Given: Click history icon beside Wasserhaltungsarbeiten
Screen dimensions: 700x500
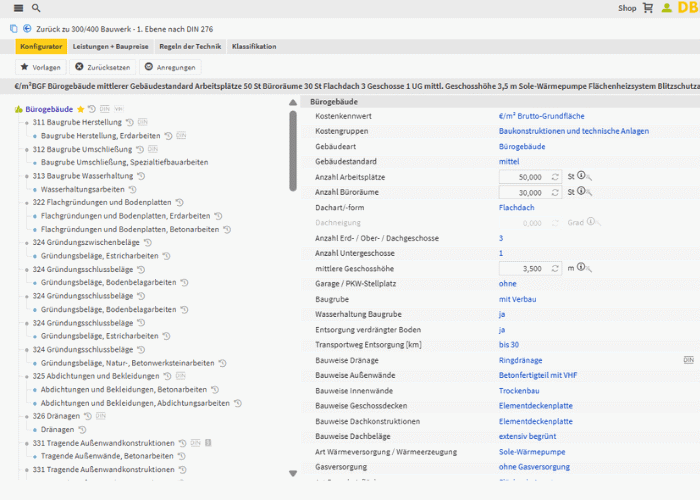Looking at the screenshot, I should click(x=133, y=189).
